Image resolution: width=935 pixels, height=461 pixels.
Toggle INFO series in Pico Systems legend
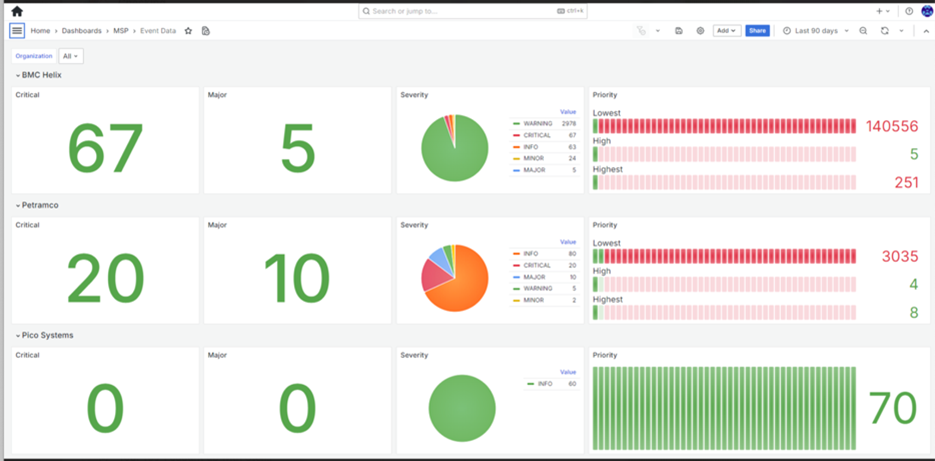click(545, 384)
